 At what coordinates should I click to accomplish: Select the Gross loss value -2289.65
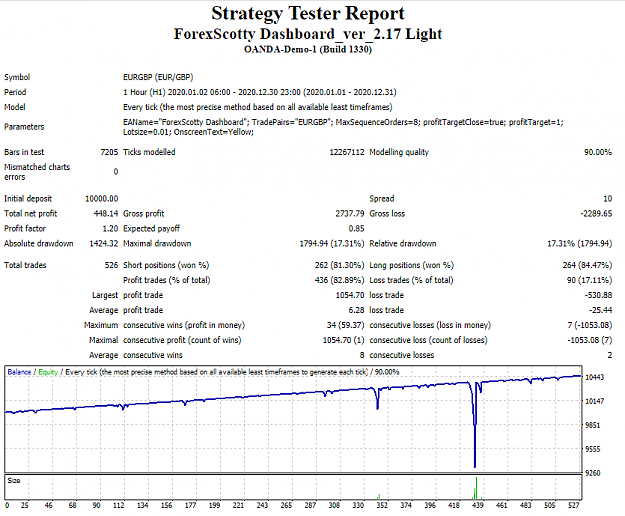coord(596,214)
